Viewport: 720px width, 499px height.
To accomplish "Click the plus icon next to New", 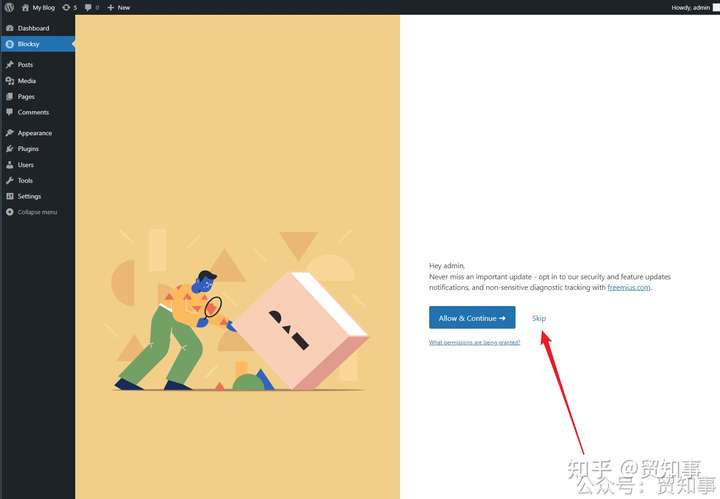I will (110, 7).
